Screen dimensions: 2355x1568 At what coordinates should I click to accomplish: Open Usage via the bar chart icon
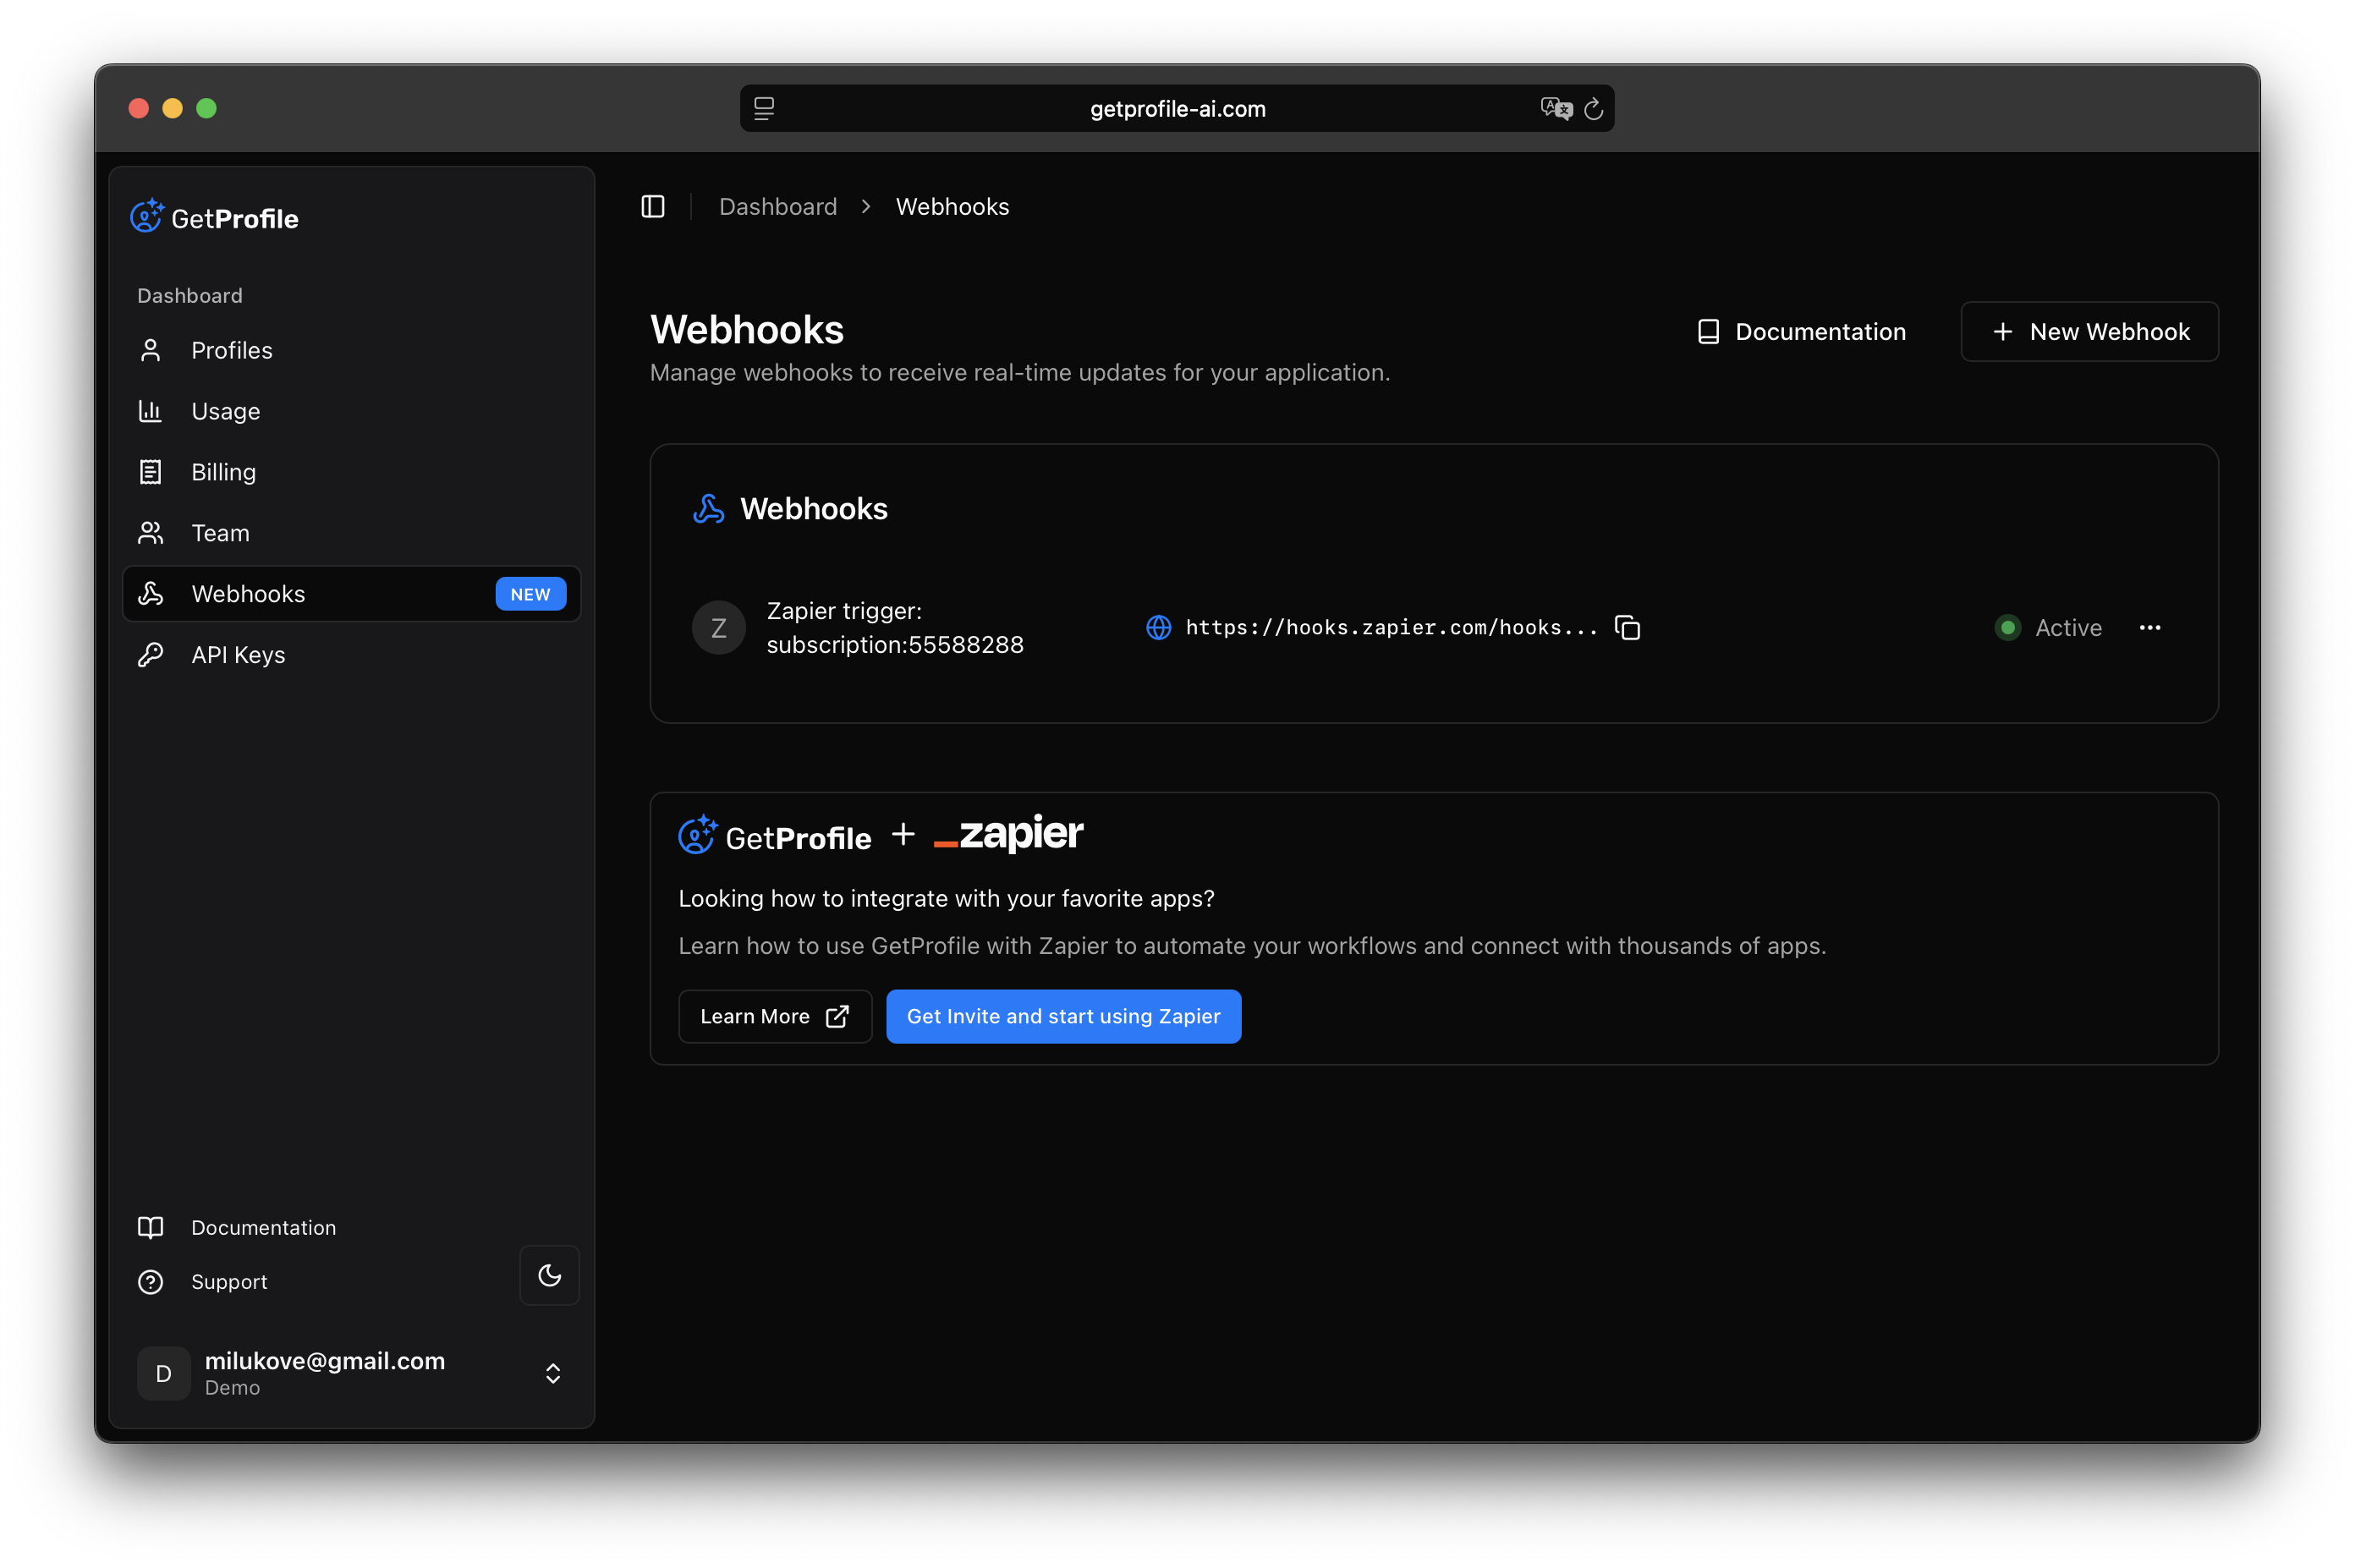pyautogui.click(x=150, y=410)
